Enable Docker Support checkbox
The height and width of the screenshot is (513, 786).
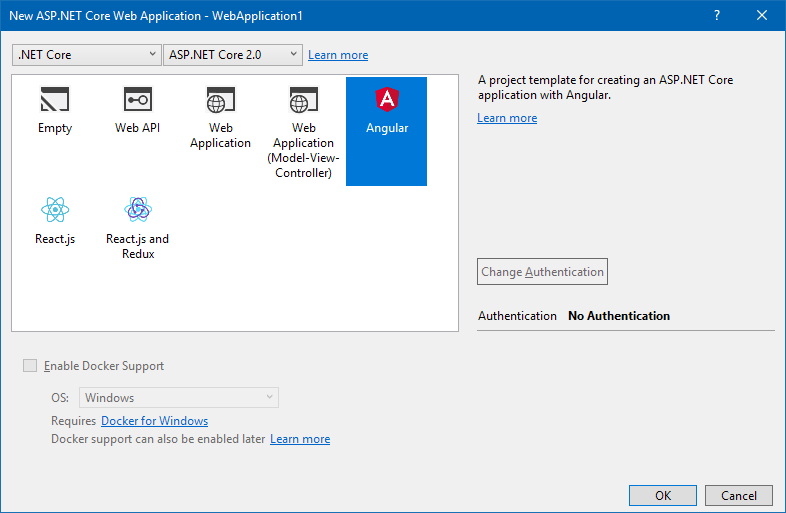[30, 366]
